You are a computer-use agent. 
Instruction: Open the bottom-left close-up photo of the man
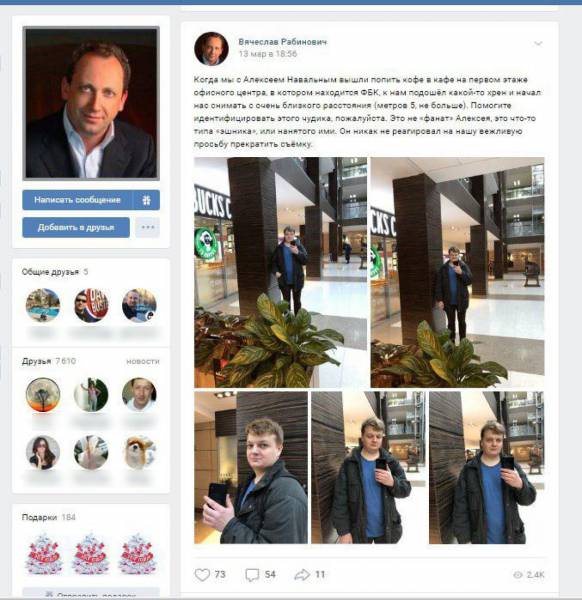click(x=251, y=467)
